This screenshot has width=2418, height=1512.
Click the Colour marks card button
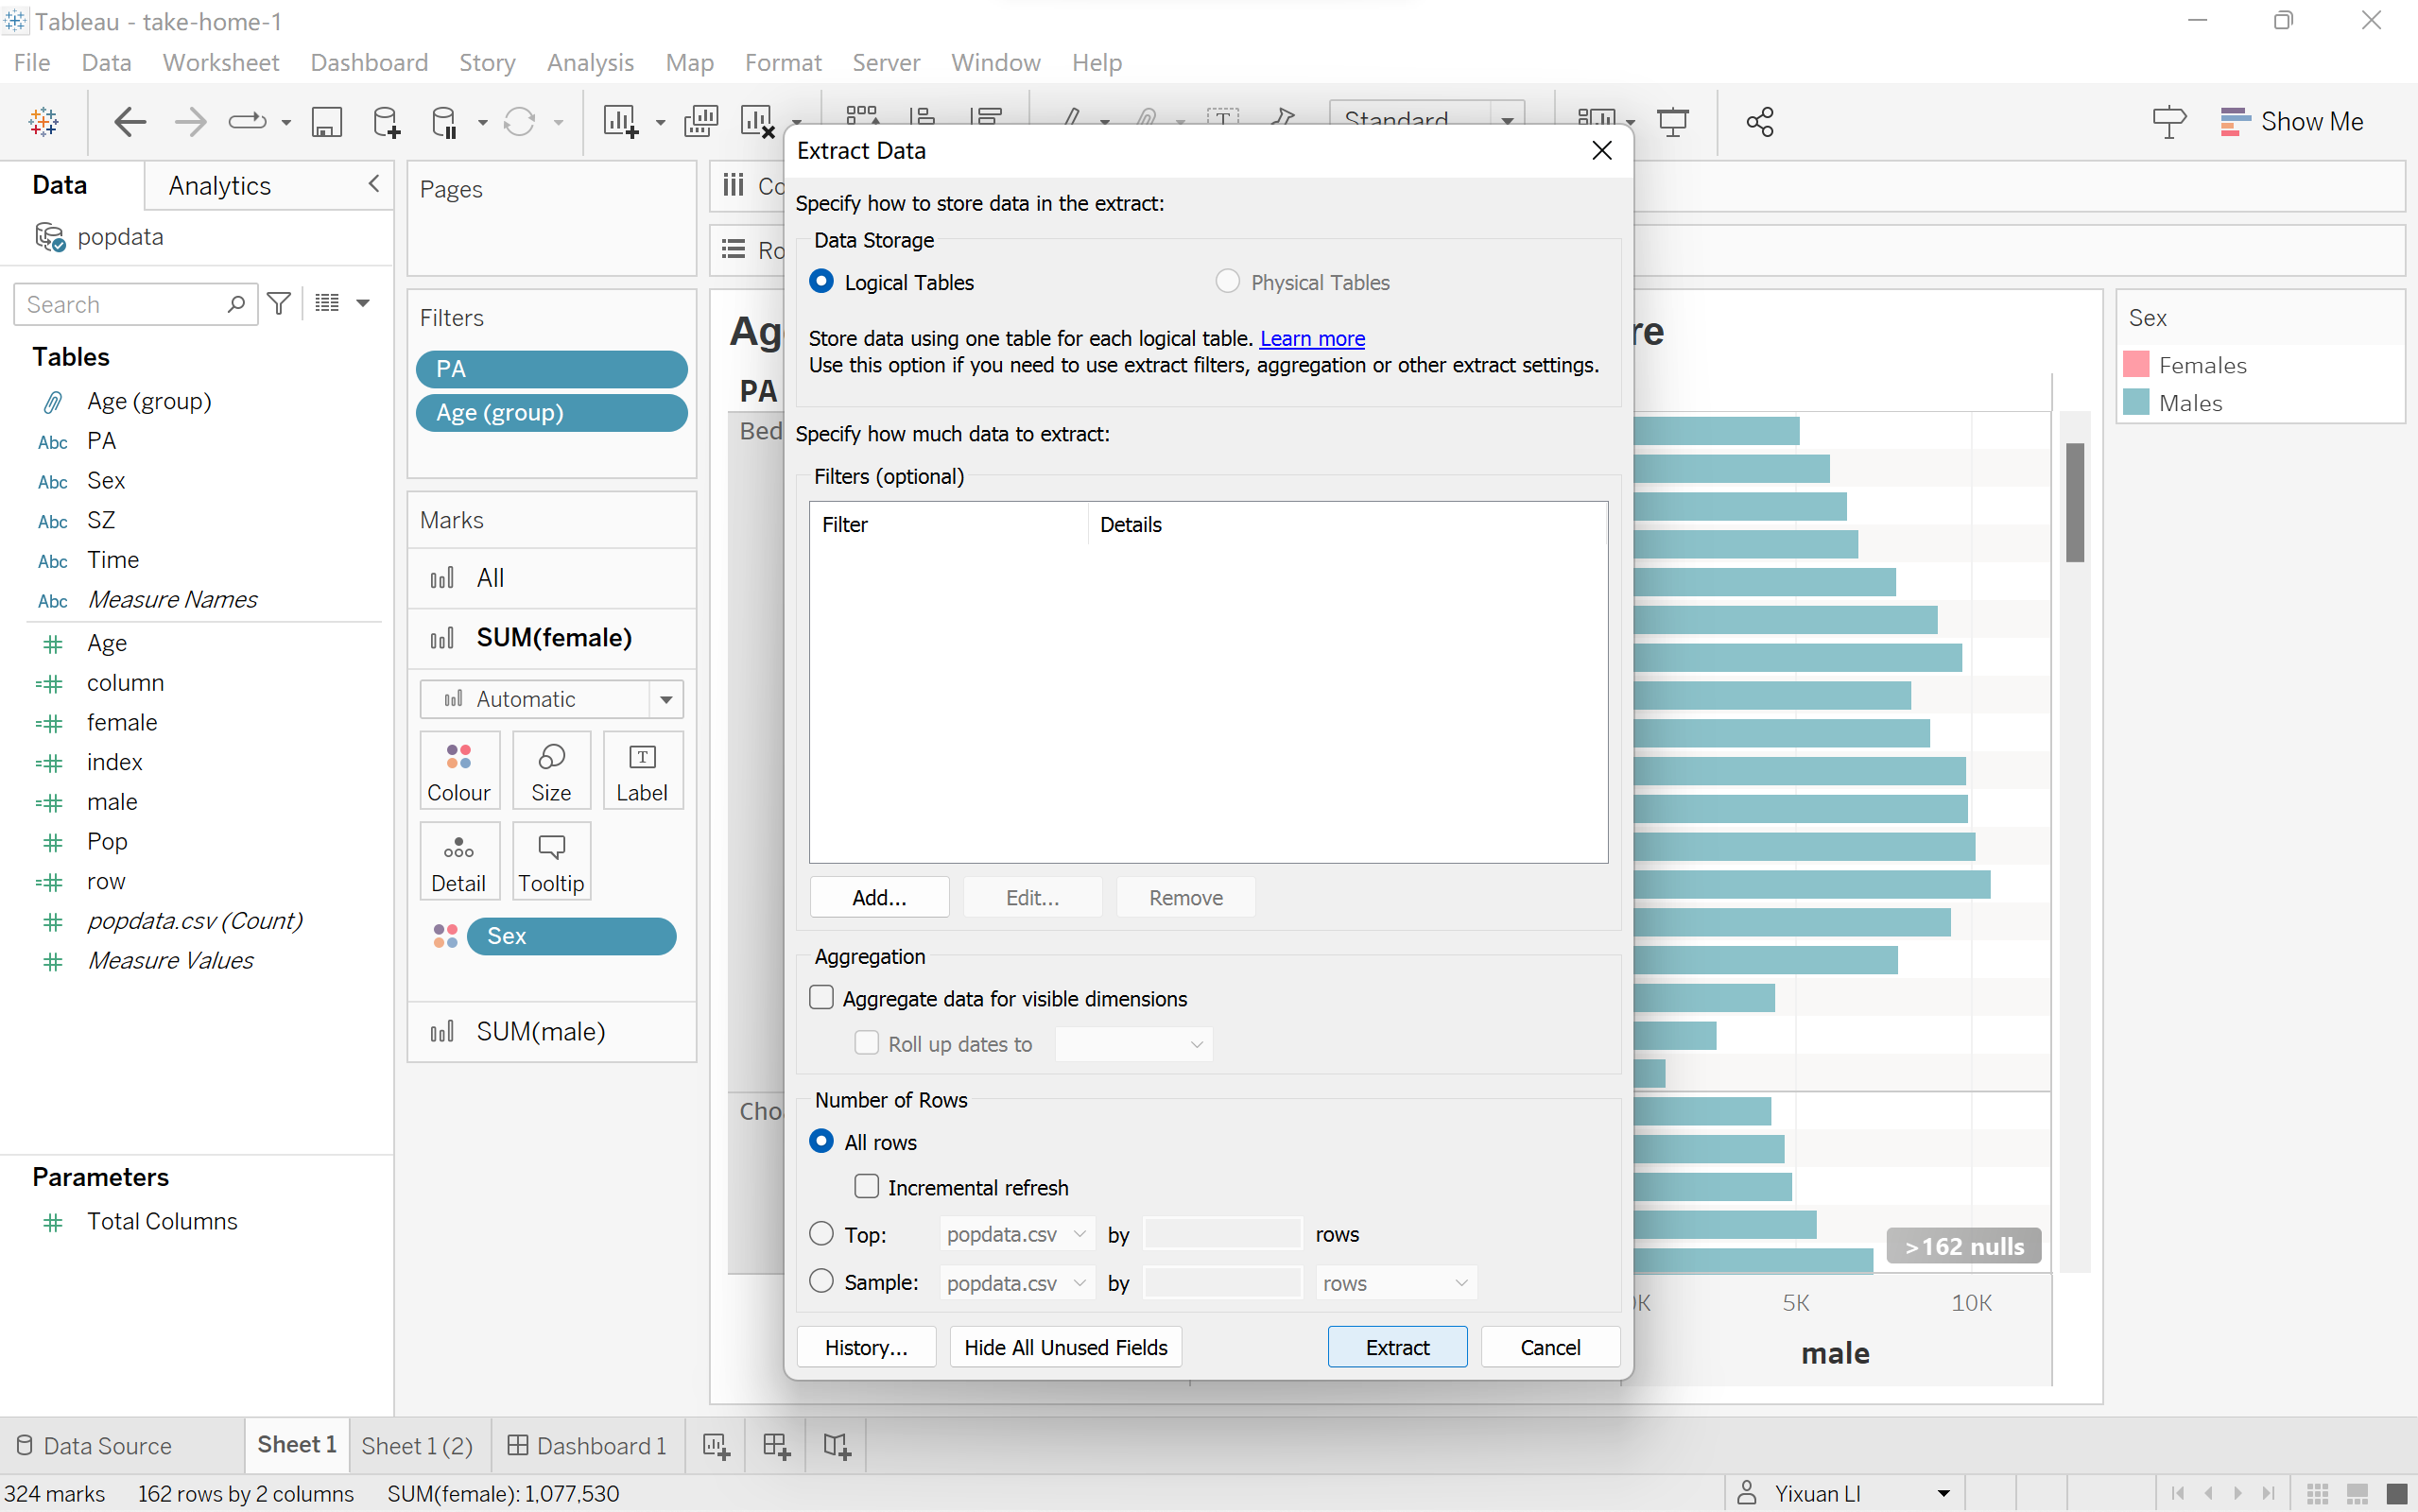(x=459, y=769)
